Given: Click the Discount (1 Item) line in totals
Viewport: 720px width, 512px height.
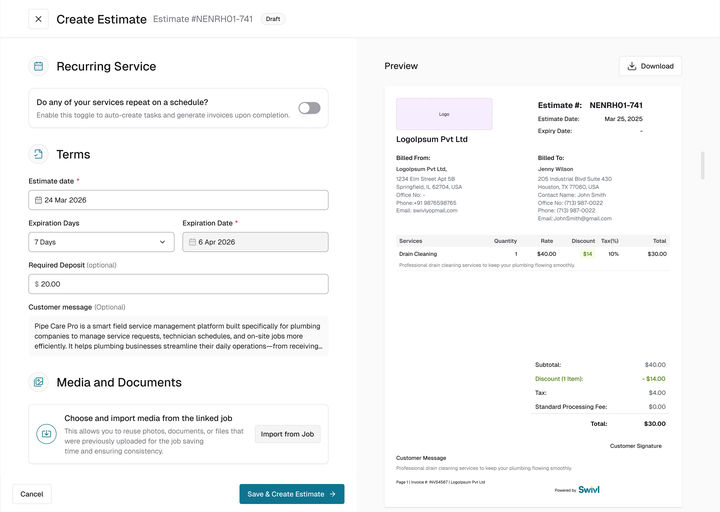Looking at the screenshot, I should [600, 379].
